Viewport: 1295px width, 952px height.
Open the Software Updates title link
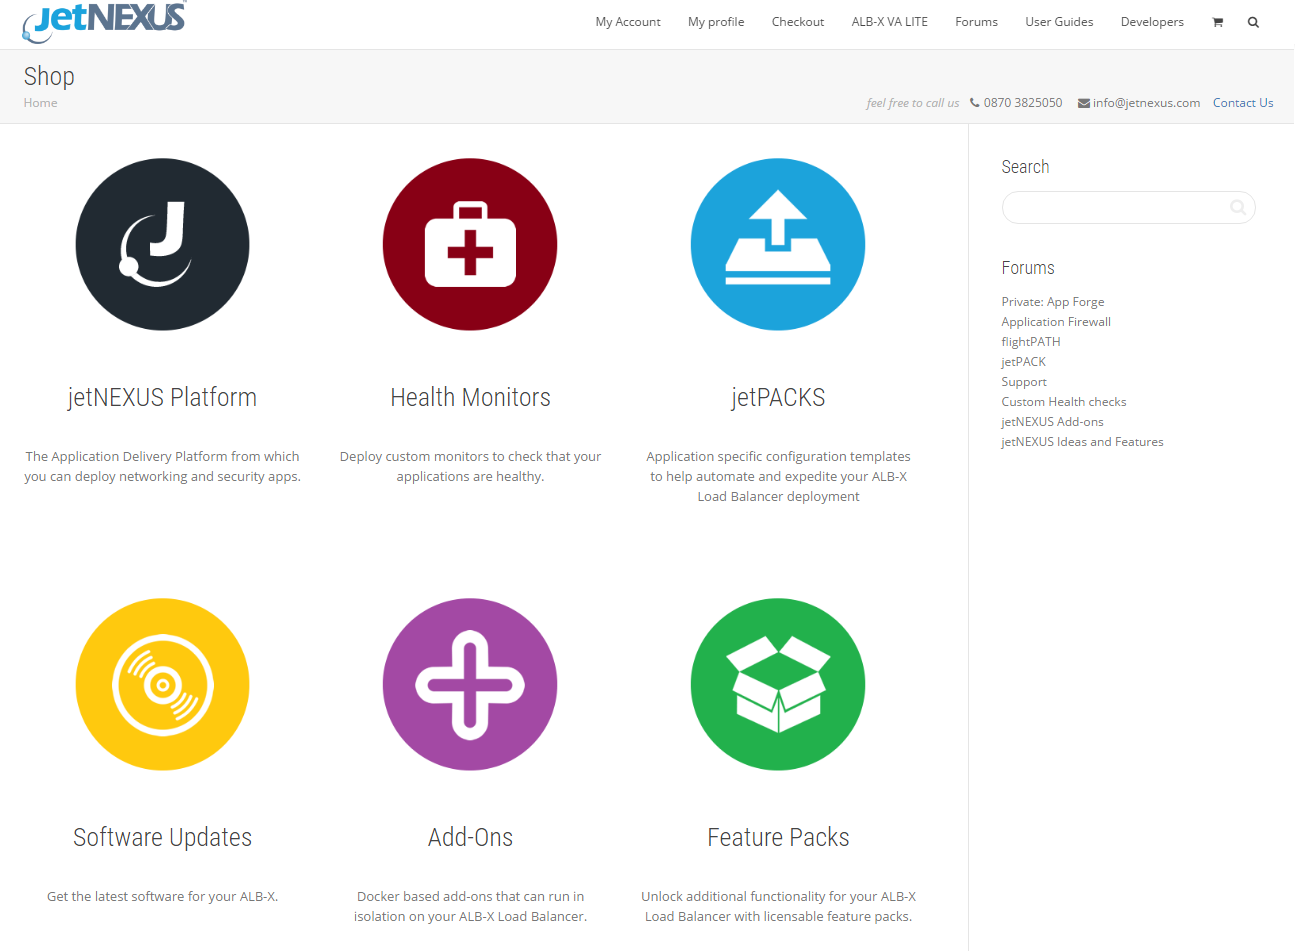(162, 837)
